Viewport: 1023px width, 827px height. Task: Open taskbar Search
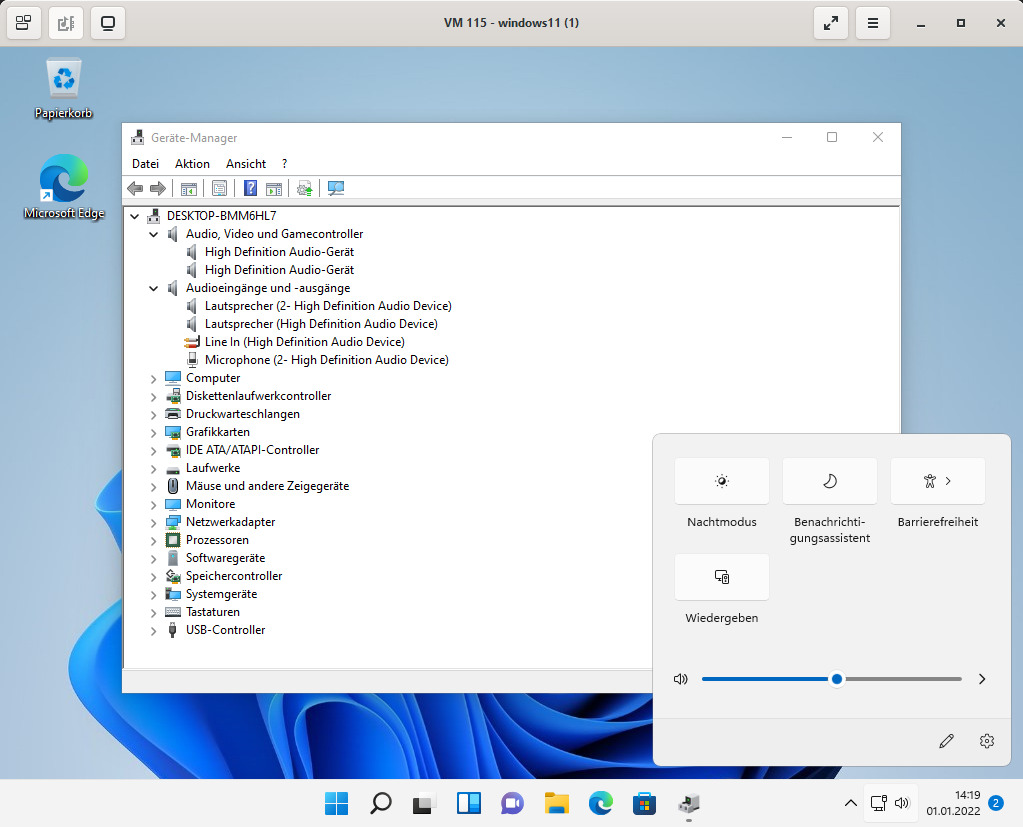[x=380, y=804]
